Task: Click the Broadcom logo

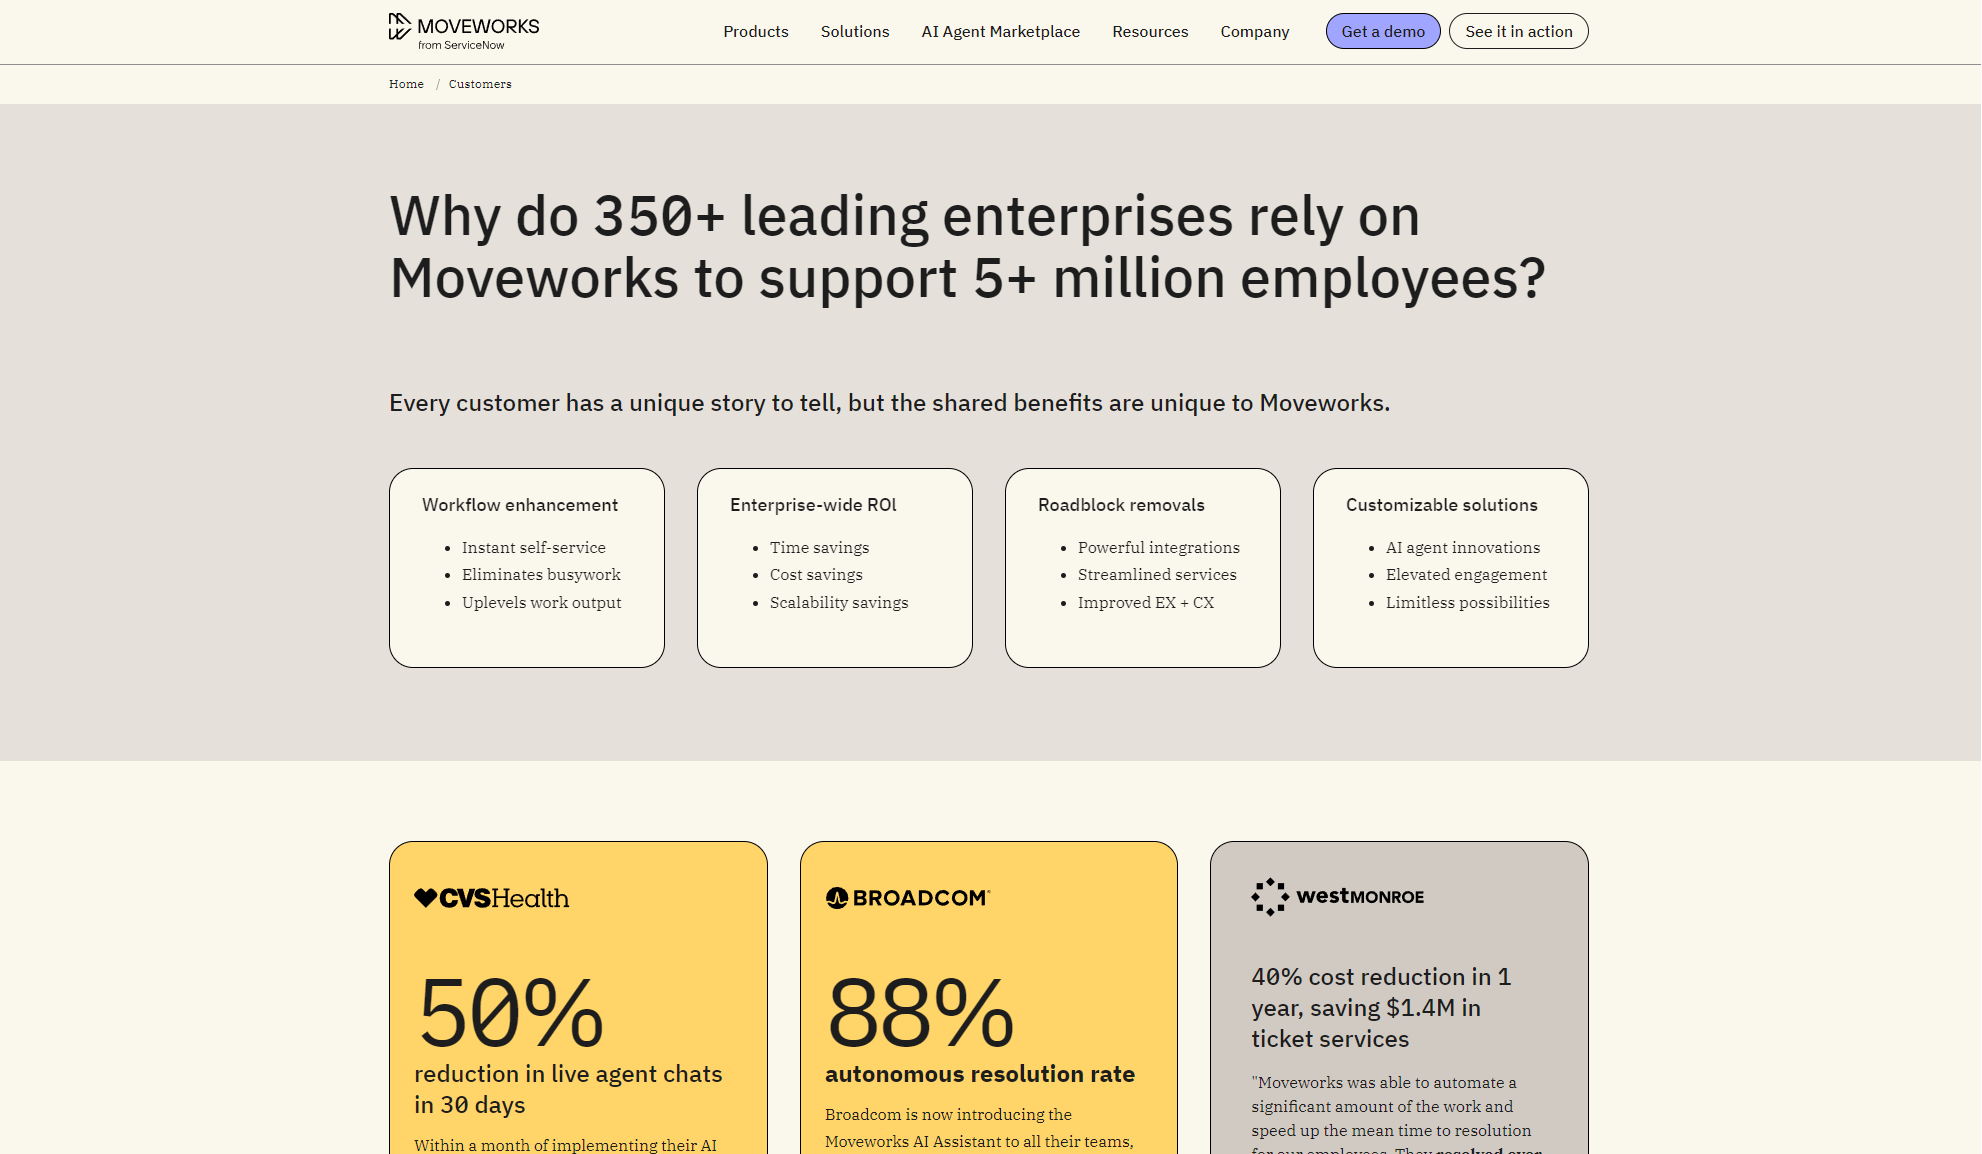Action: (x=907, y=898)
